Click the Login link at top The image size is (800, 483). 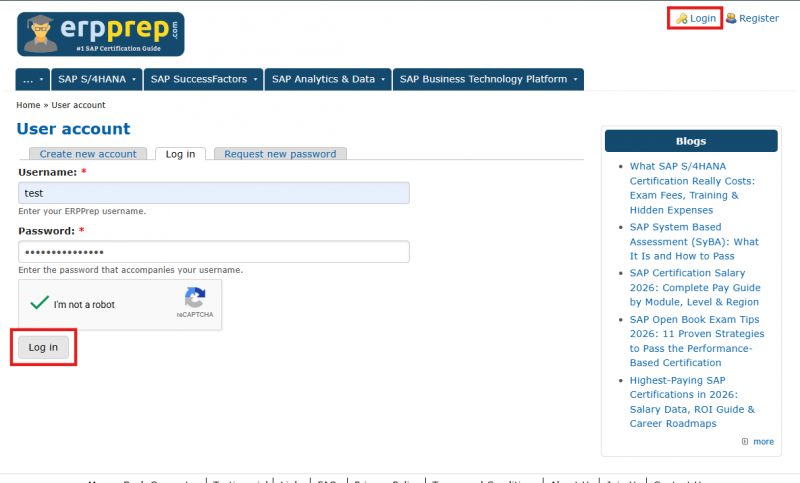[703, 18]
